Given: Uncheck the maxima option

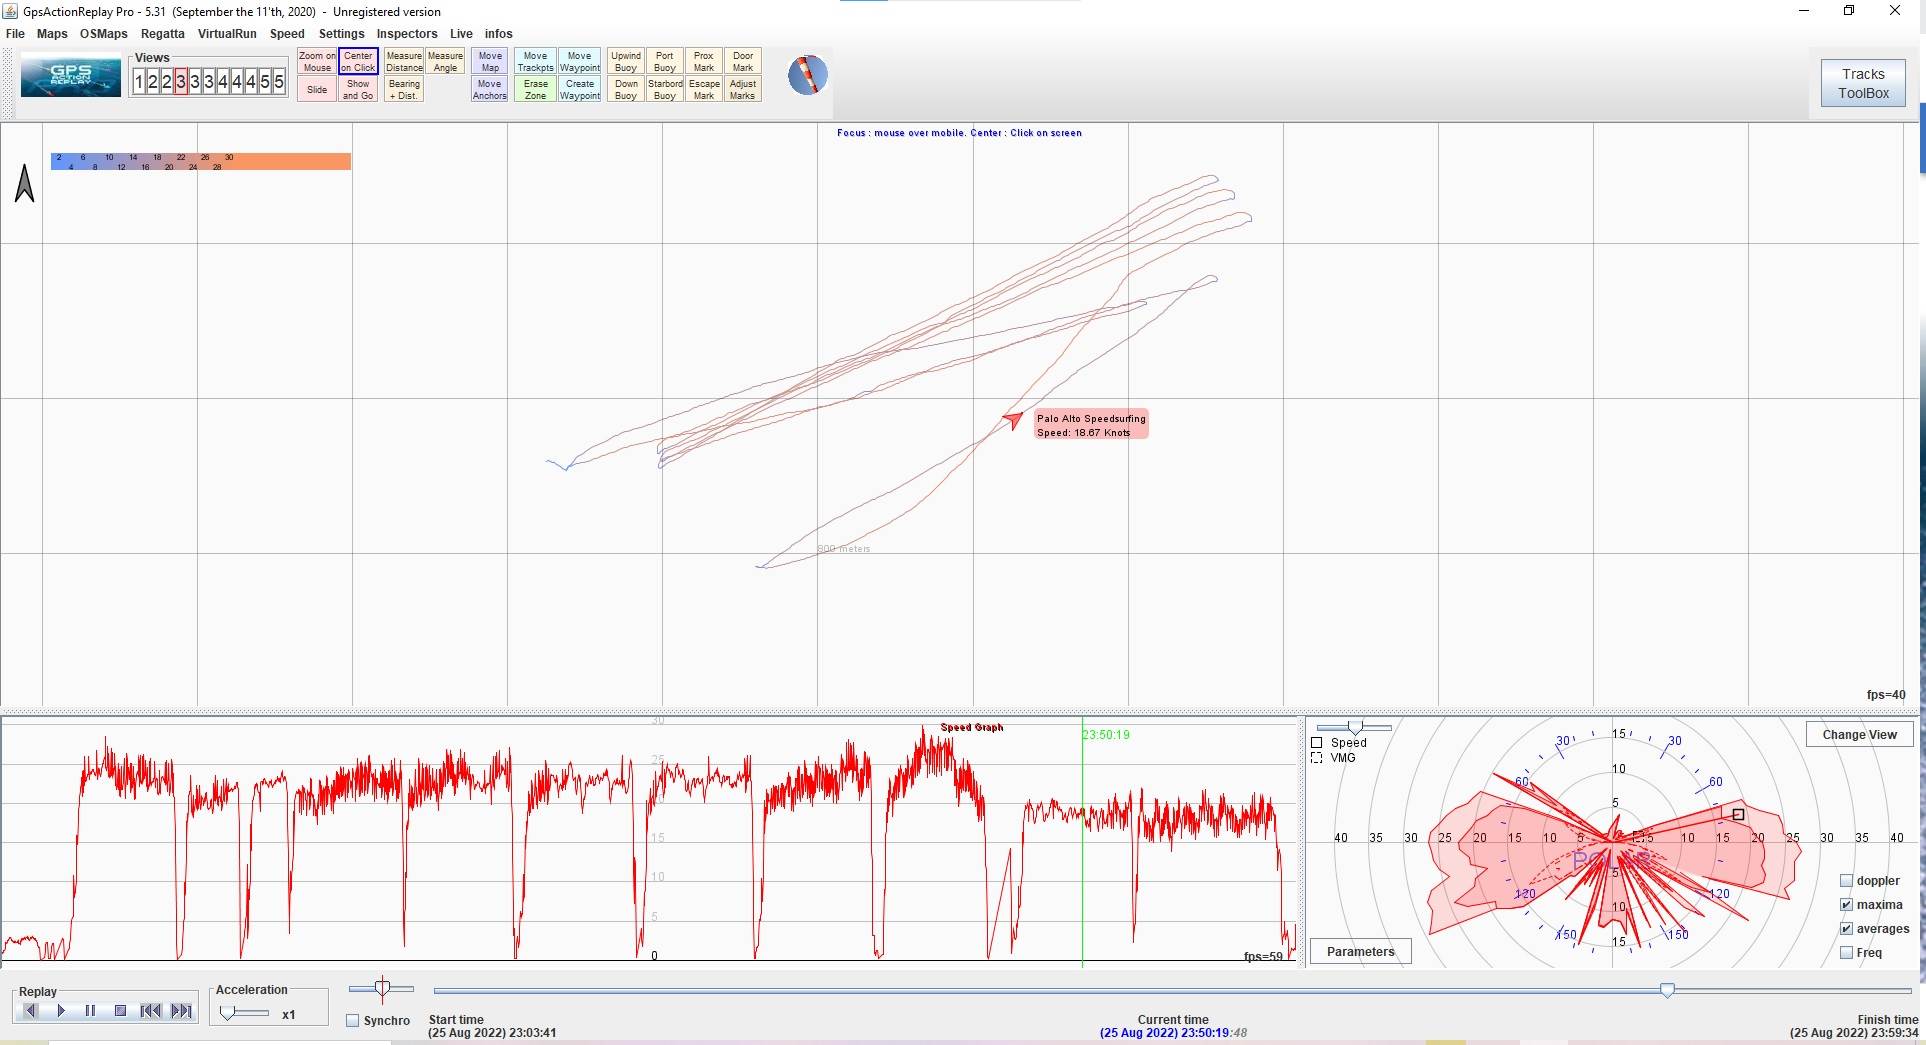Looking at the screenshot, I should click(x=1846, y=905).
